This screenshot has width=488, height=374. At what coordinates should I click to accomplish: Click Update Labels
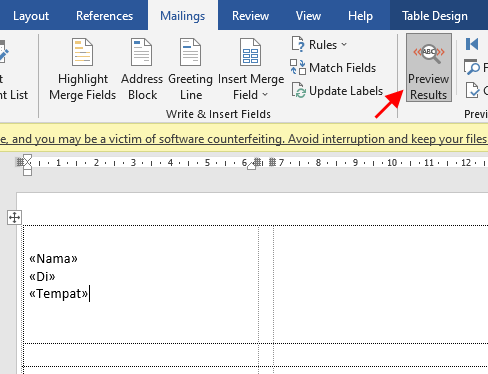coord(337,91)
